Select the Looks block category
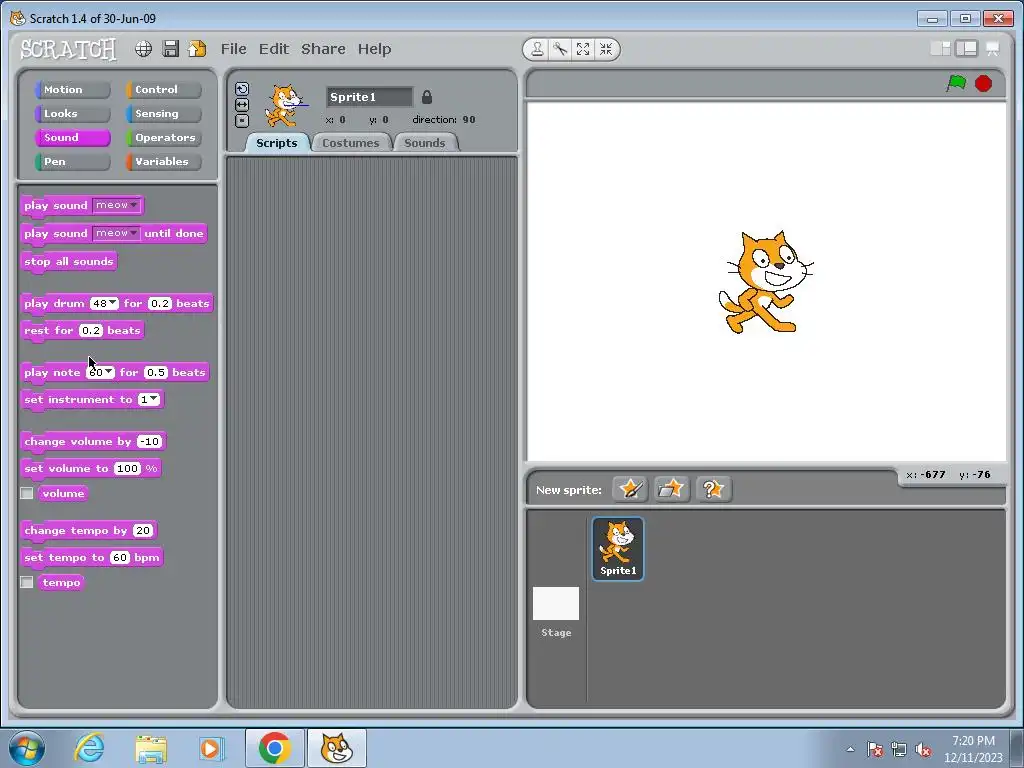 point(72,114)
